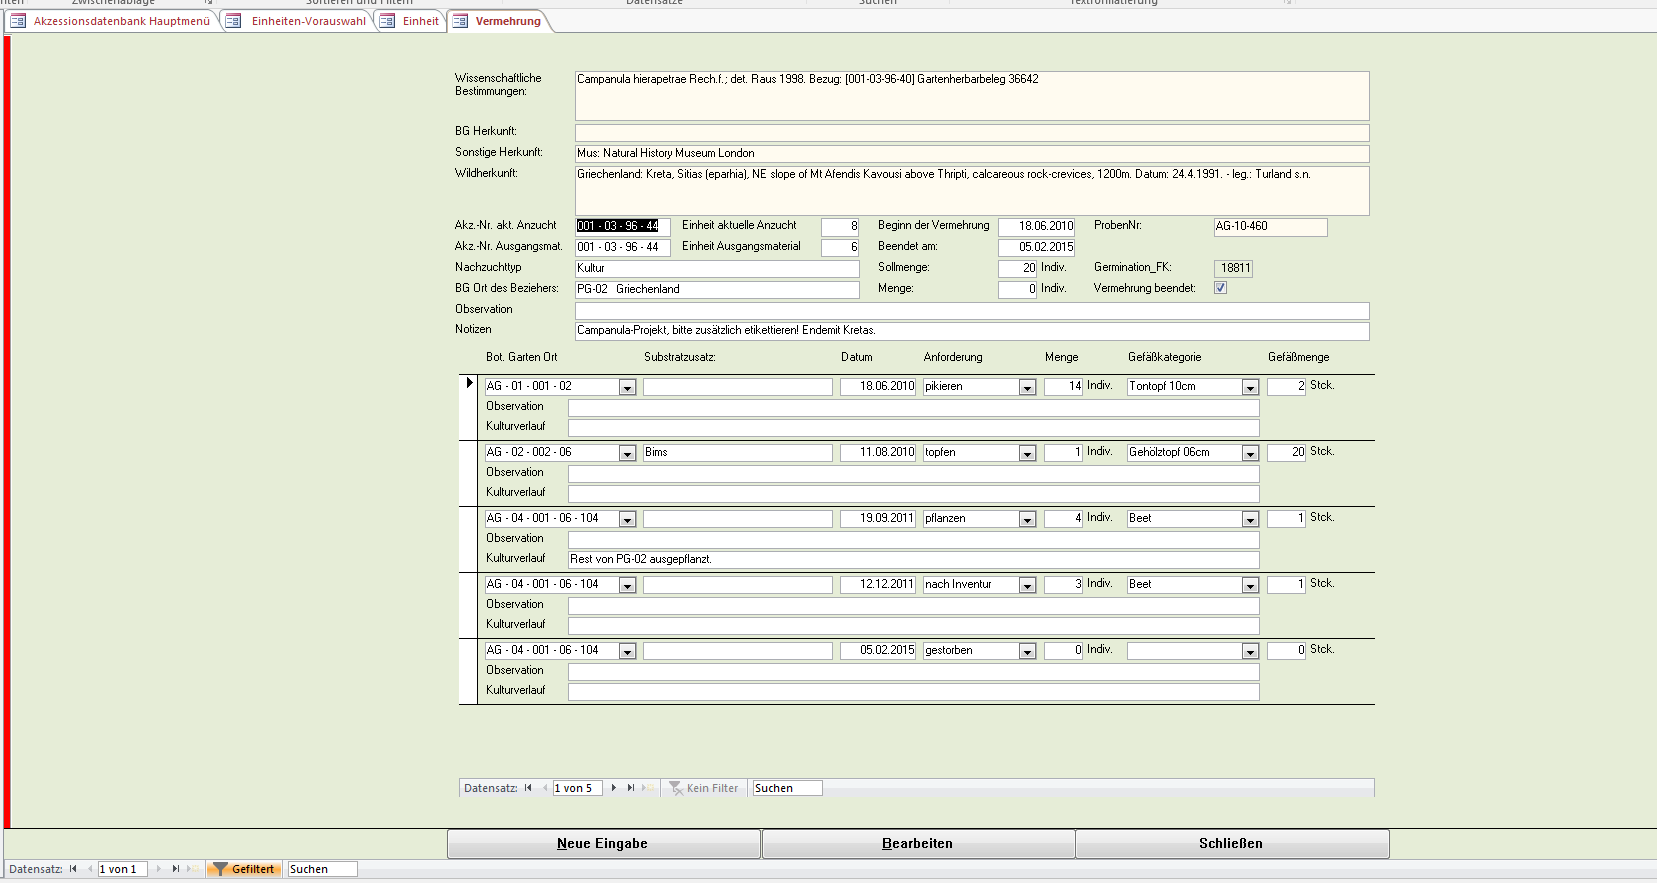Go to next record beside '1 von 5'
This screenshot has width=1657, height=883.
coord(613,788)
